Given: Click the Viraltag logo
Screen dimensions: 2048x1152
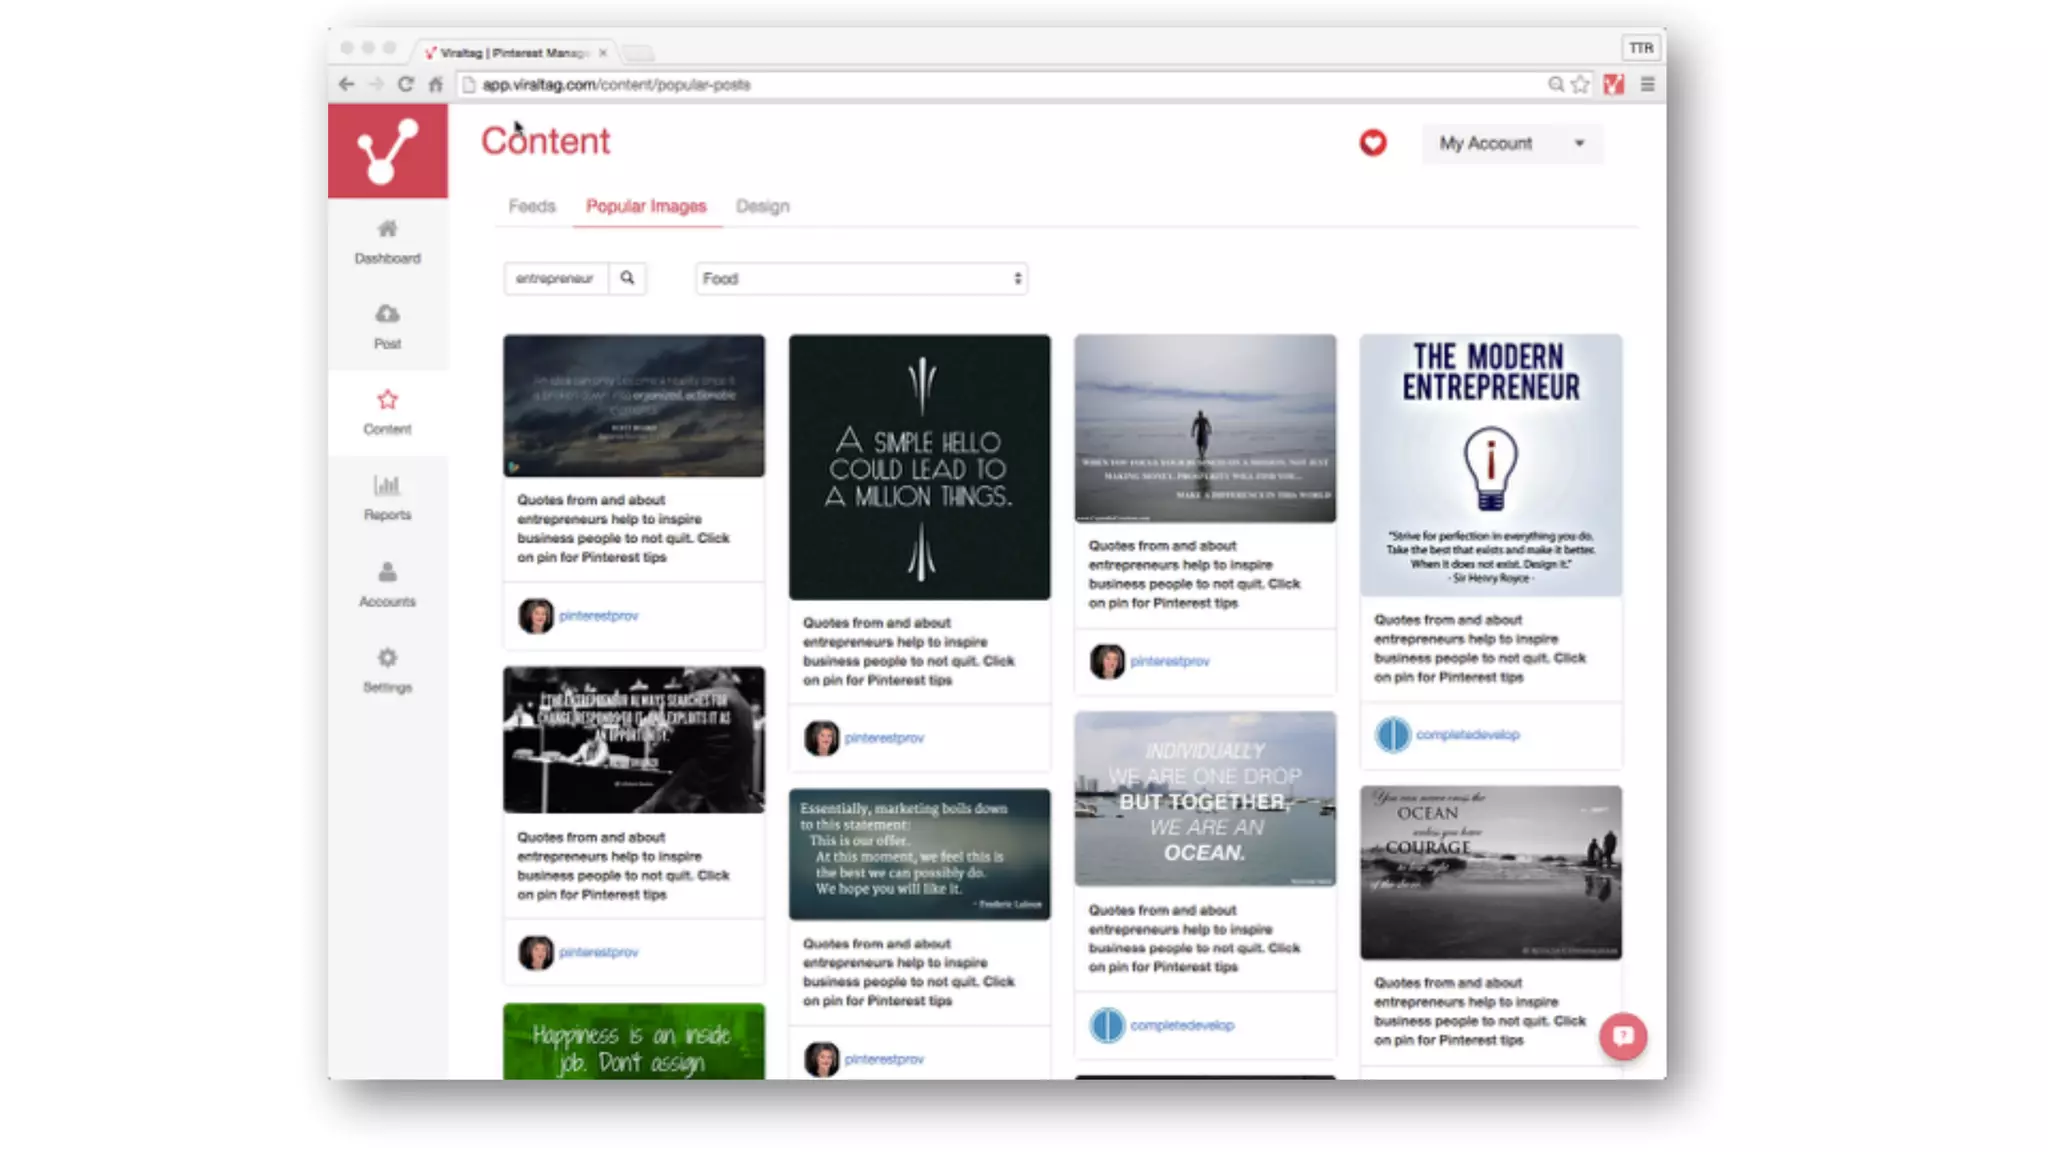Looking at the screenshot, I should pos(388,151).
